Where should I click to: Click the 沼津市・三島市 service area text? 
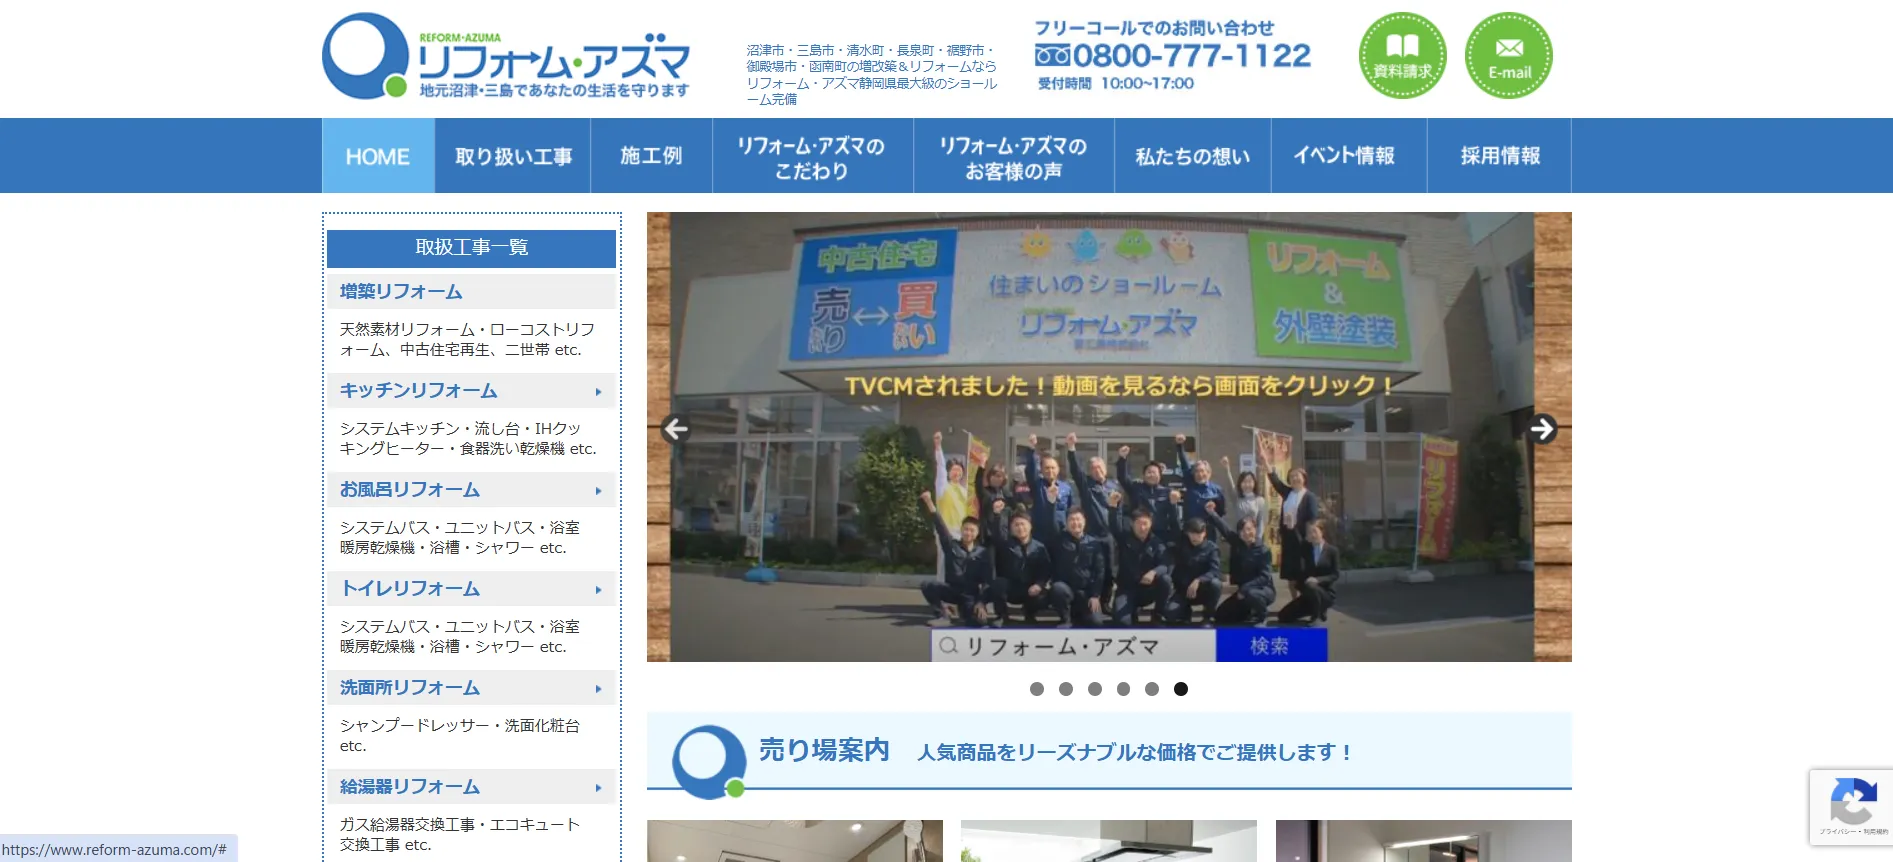coord(871,75)
